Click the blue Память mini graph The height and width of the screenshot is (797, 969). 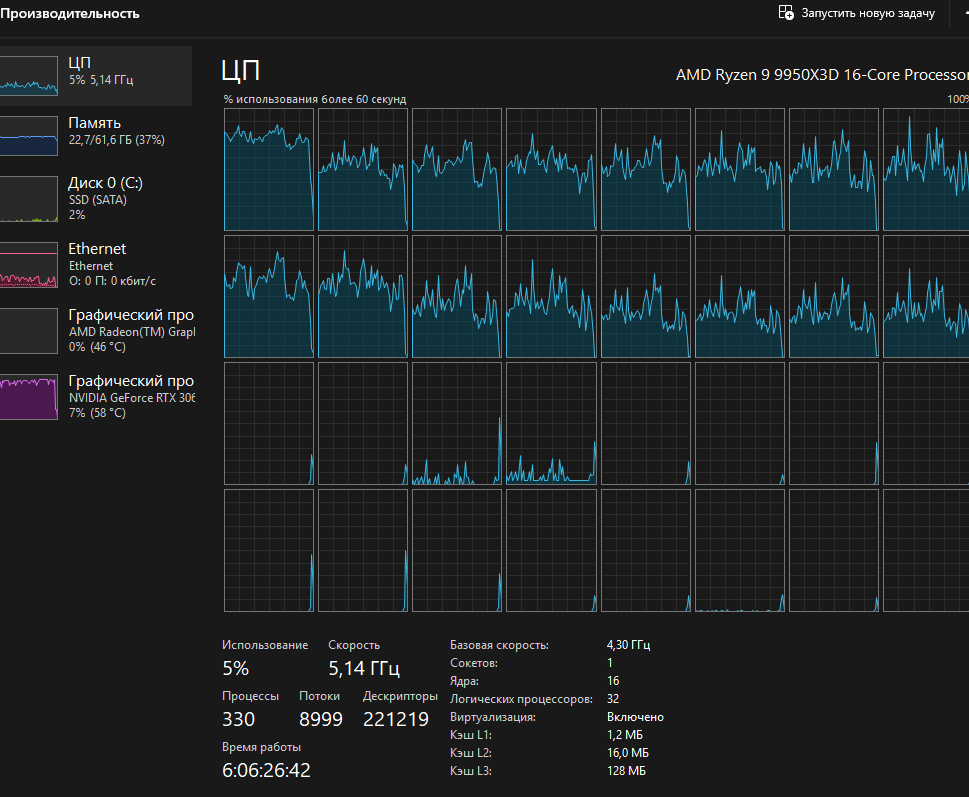tap(28, 136)
